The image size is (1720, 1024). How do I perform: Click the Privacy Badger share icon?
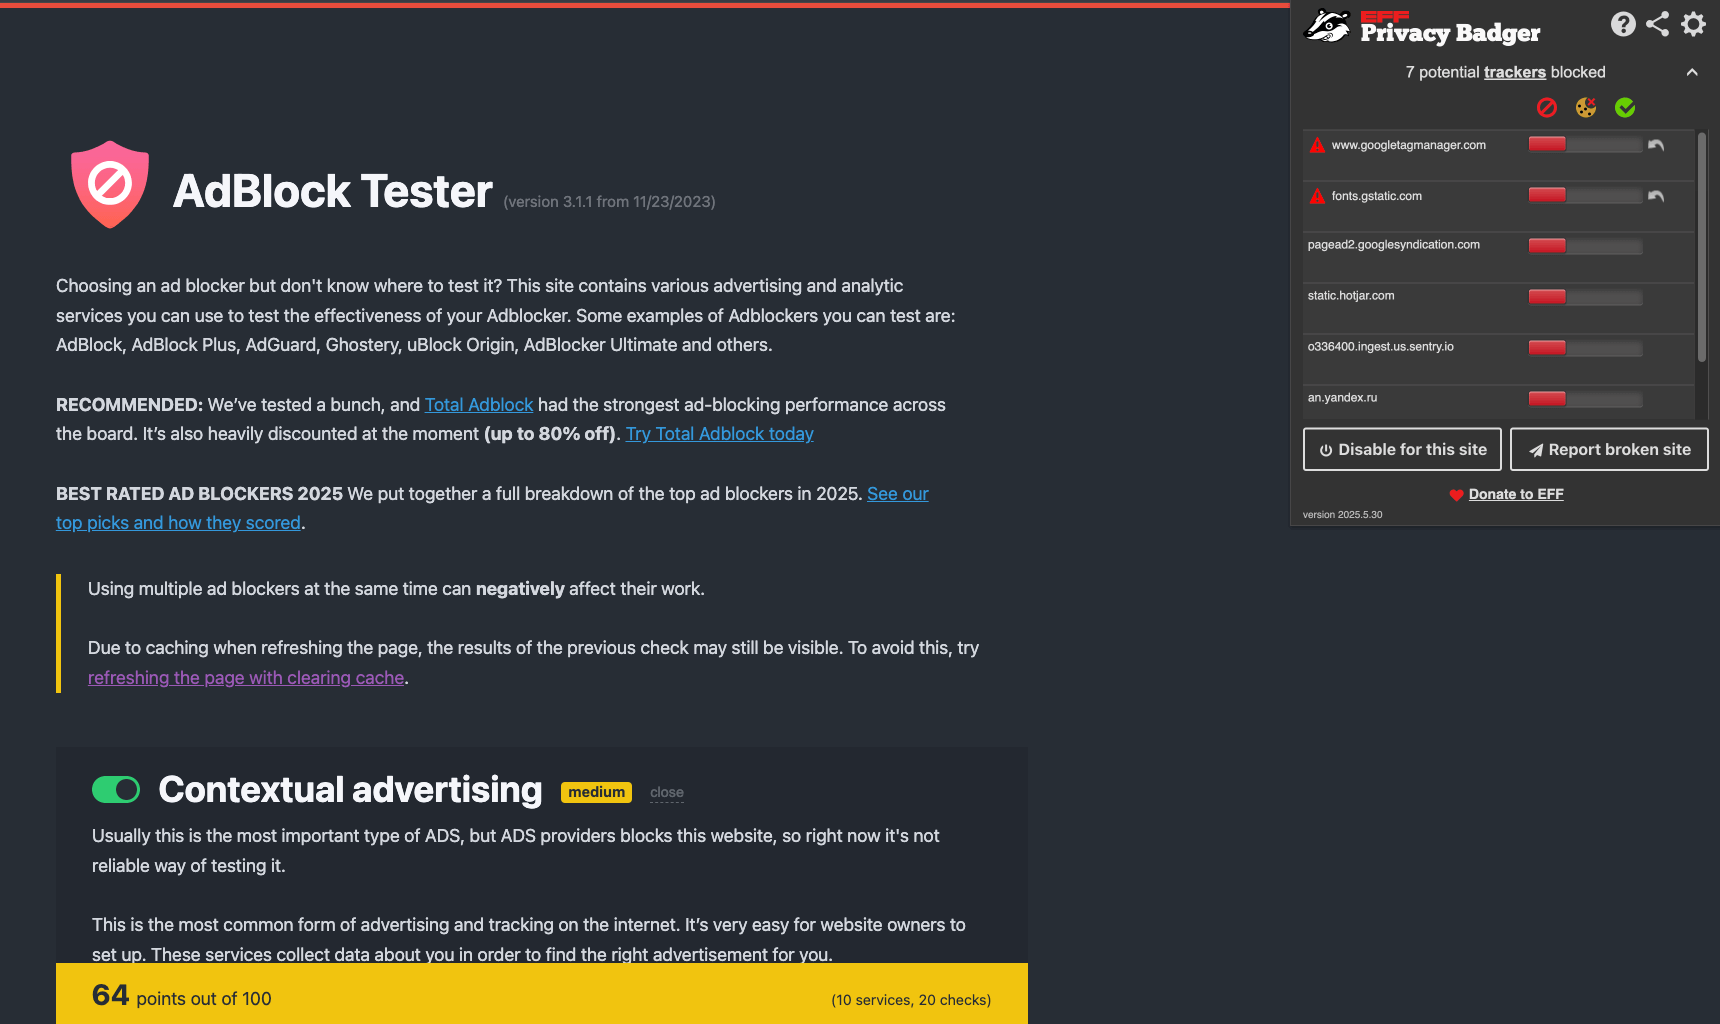click(x=1657, y=24)
